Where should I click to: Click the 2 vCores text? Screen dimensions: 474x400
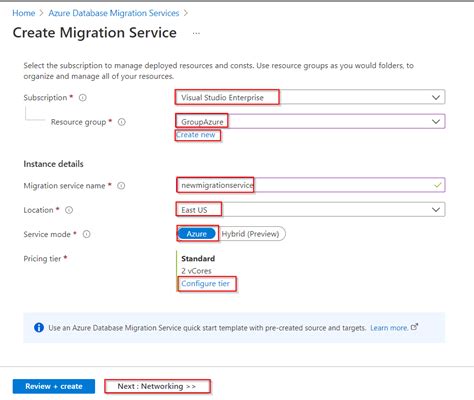[196, 271]
